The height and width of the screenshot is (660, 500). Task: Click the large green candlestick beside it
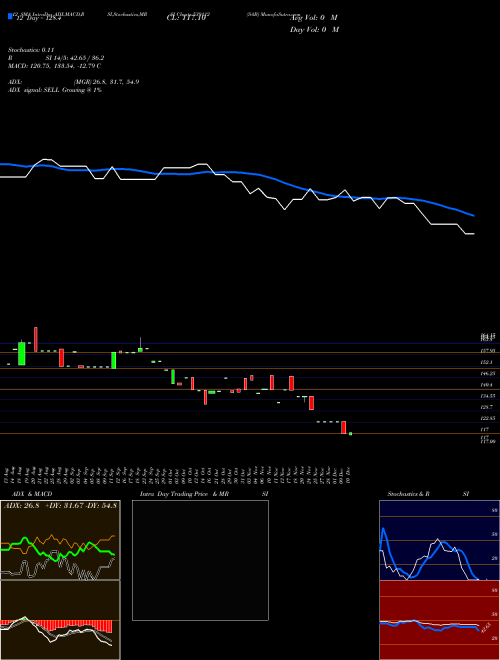(22, 353)
